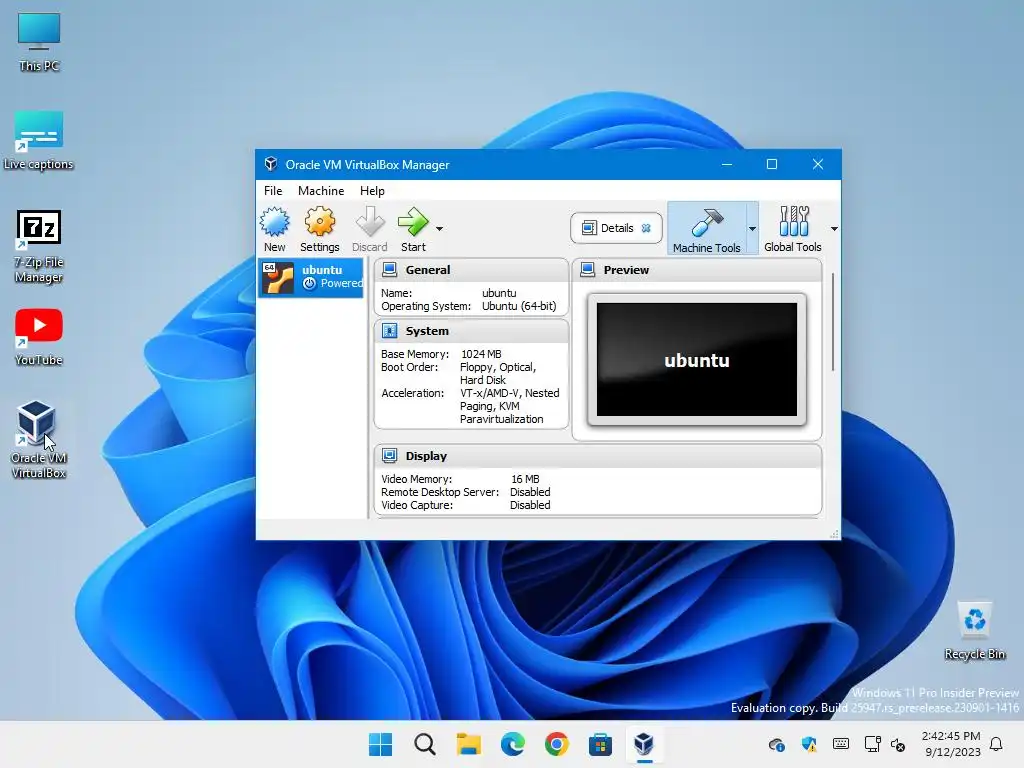Select Recycle Bin desktop icon

[x=974, y=630]
